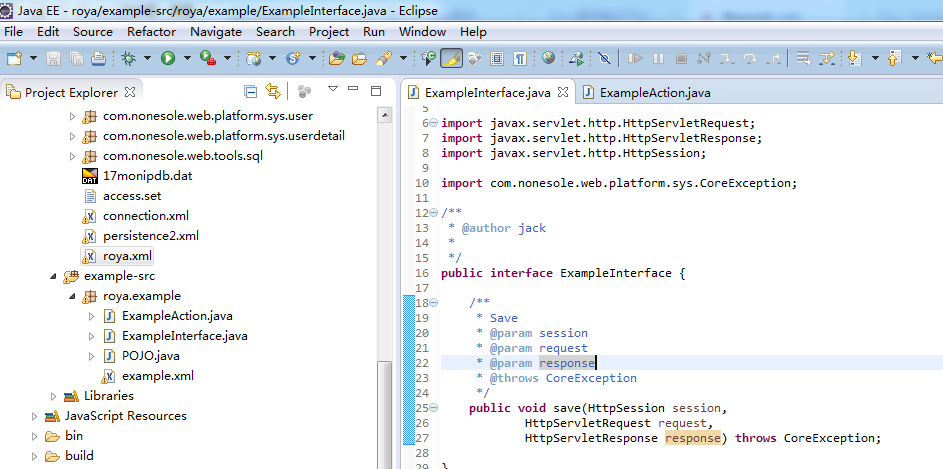This screenshot has height=469, width=943.
Task: Select 17monipdb.dat file
Action: [x=147, y=176]
